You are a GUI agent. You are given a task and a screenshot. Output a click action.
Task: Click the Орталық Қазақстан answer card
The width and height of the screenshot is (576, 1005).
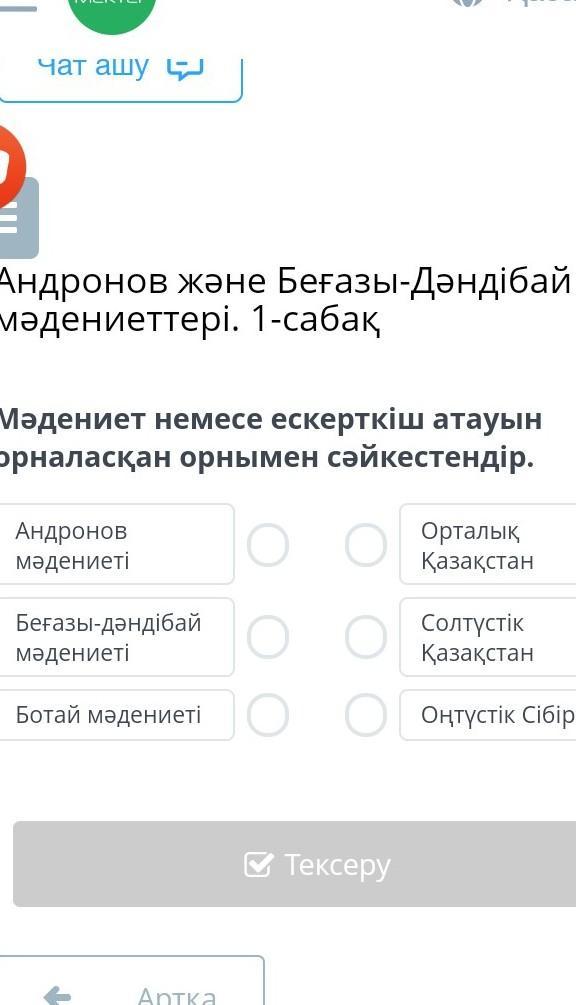pyautogui.click(x=488, y=544)
